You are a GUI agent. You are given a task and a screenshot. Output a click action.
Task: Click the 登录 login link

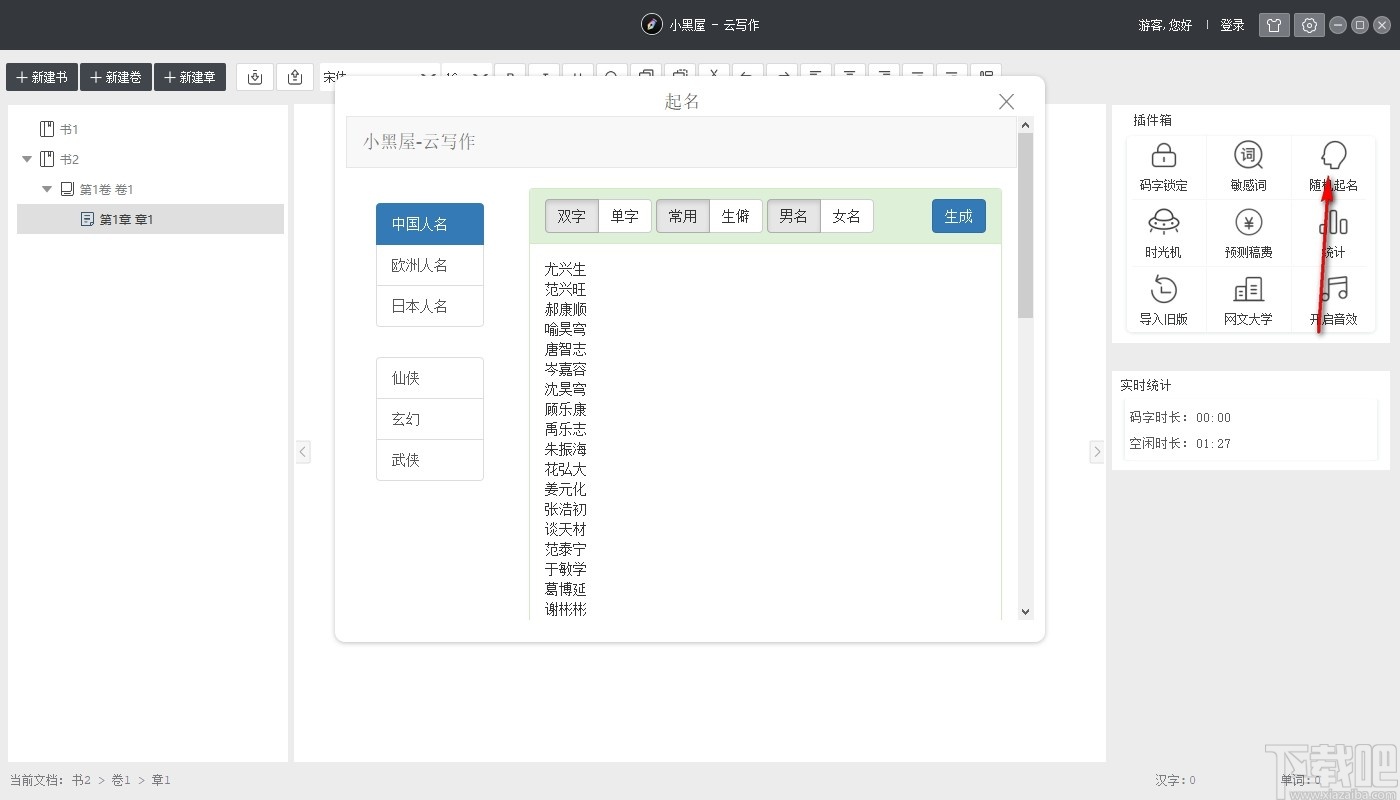coord(1232,25)
